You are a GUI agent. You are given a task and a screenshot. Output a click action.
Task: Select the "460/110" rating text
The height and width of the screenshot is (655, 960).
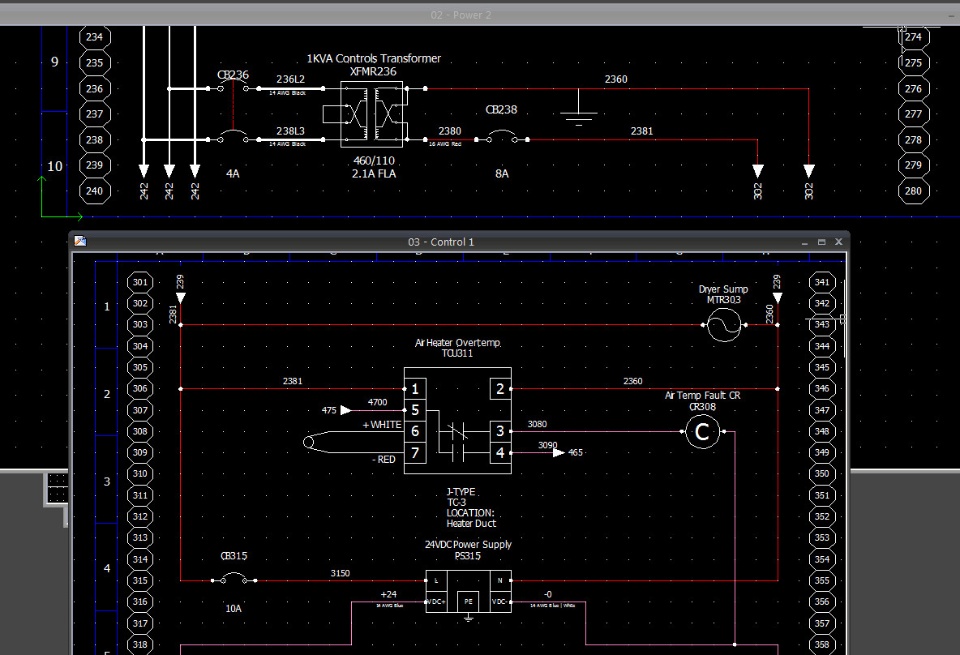[x=374, y=160]
